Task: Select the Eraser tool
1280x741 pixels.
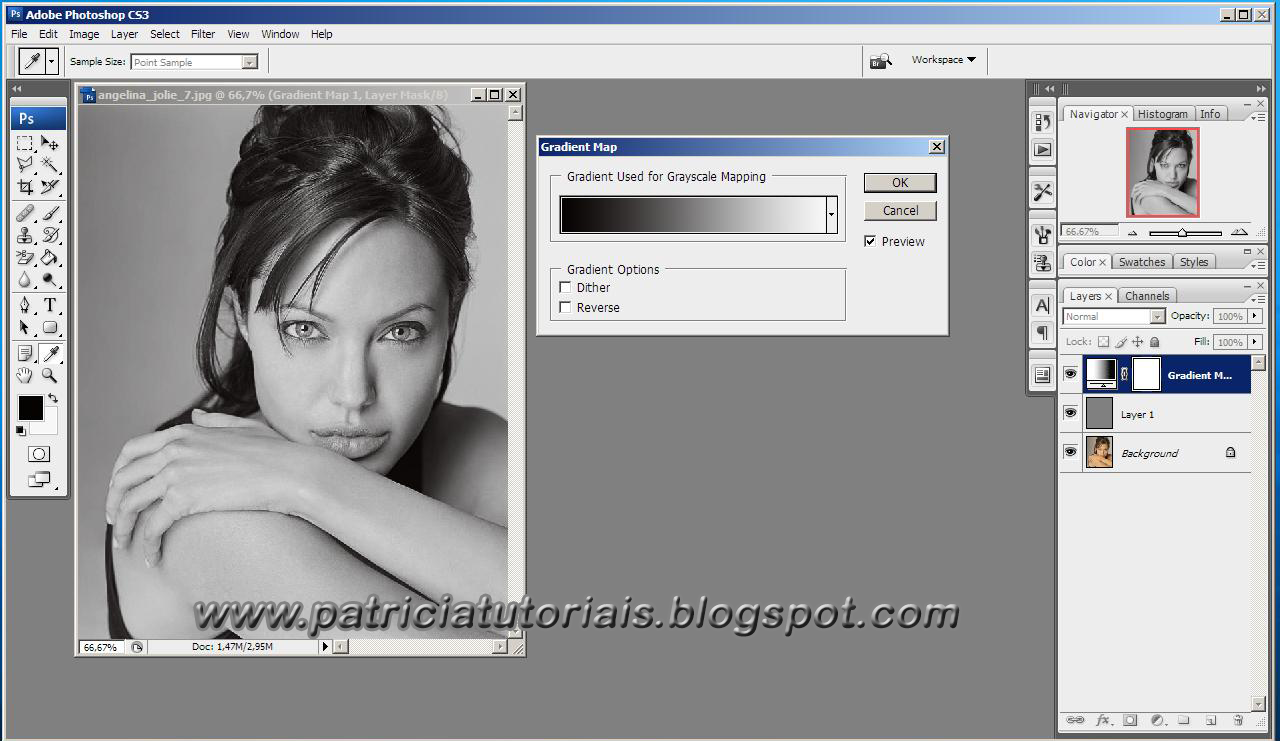Action: [26, 257]
